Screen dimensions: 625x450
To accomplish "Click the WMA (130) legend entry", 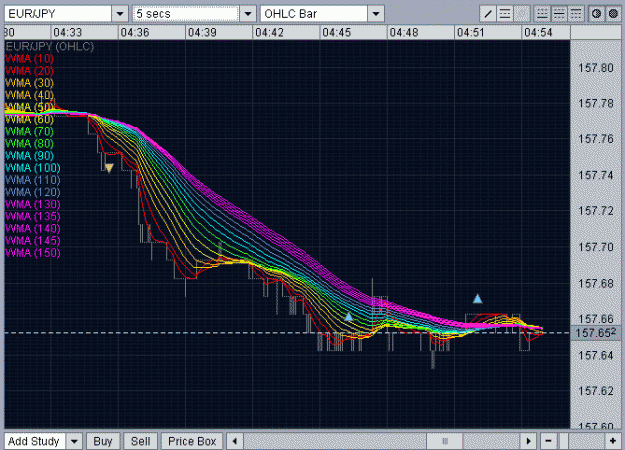I will click(33, 204).
